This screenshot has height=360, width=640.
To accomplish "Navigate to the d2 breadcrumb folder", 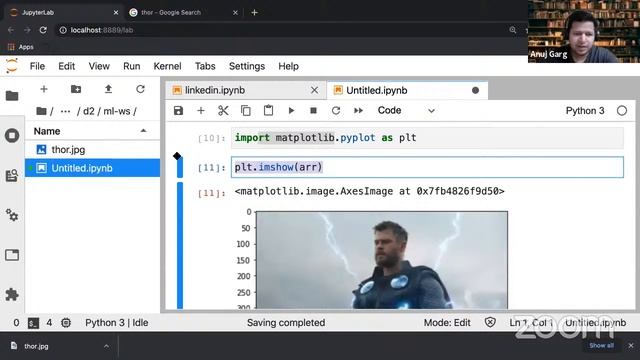I will click(89, 111).
